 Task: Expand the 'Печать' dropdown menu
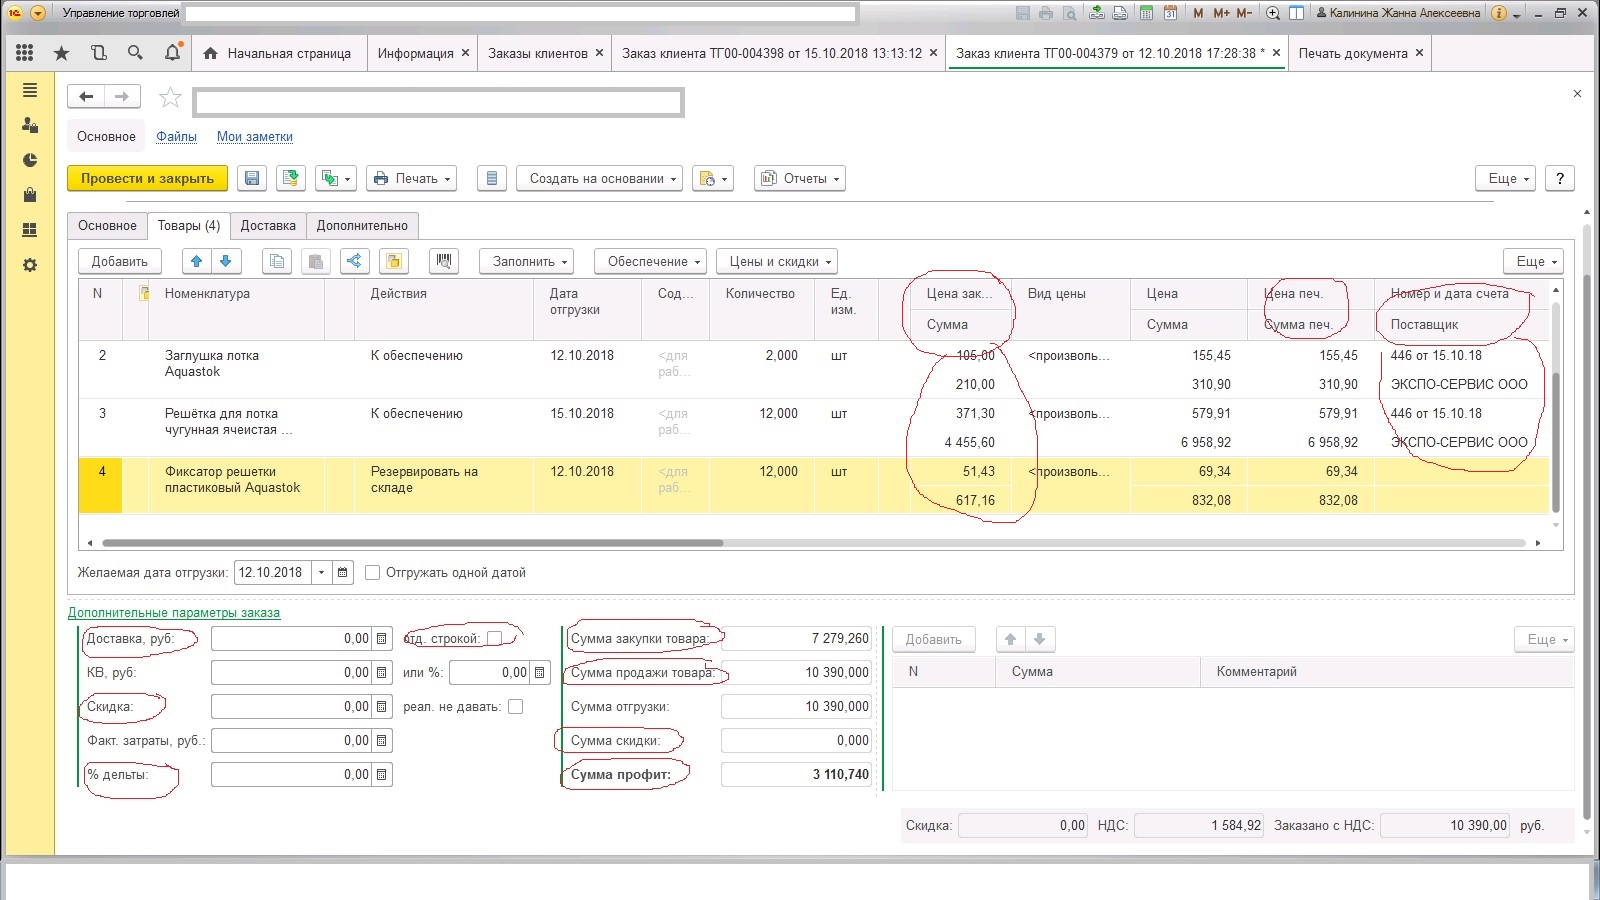coord(411,178)
